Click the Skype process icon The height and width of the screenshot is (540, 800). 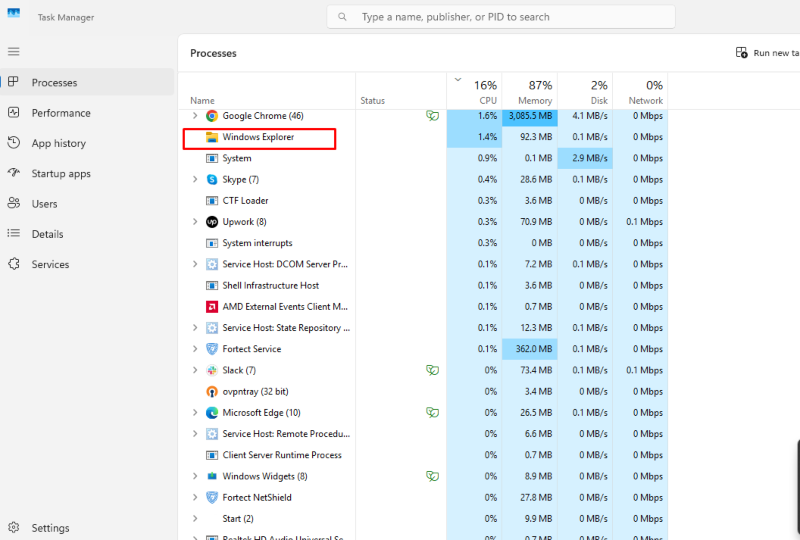pos(212,180)
